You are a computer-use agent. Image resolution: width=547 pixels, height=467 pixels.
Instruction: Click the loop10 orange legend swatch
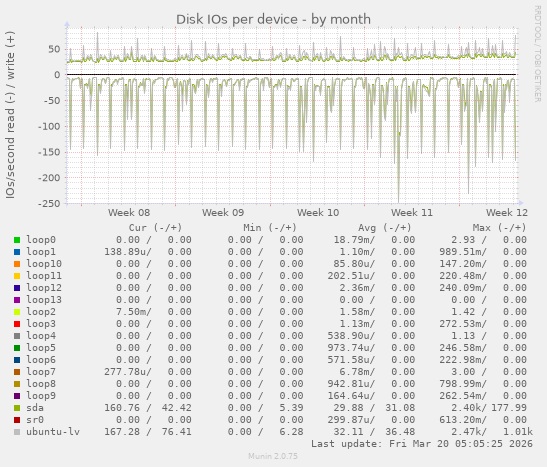tap(17, 264)
